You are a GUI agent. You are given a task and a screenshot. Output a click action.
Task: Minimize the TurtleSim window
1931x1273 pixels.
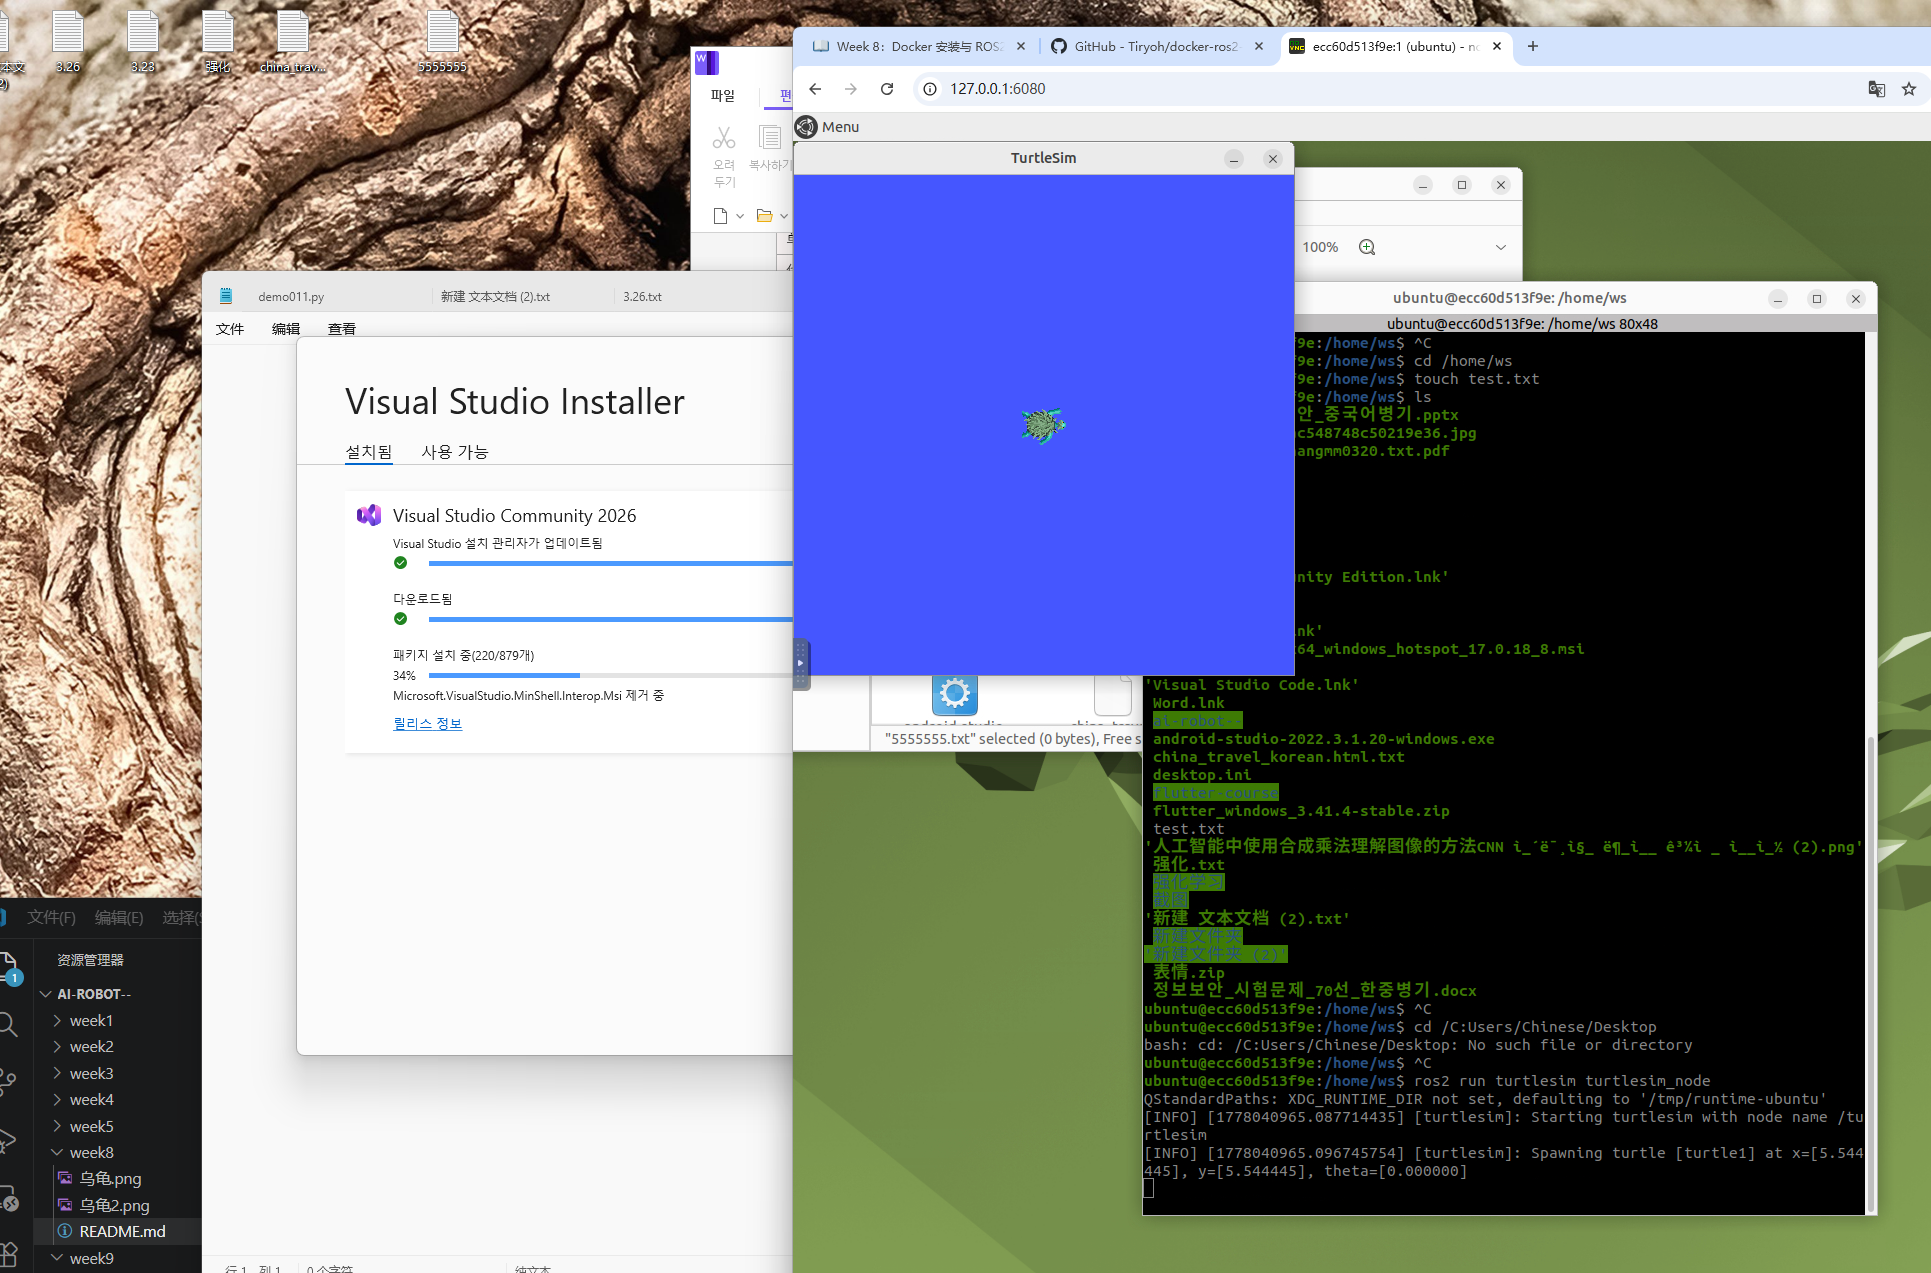pos(1234,159)
